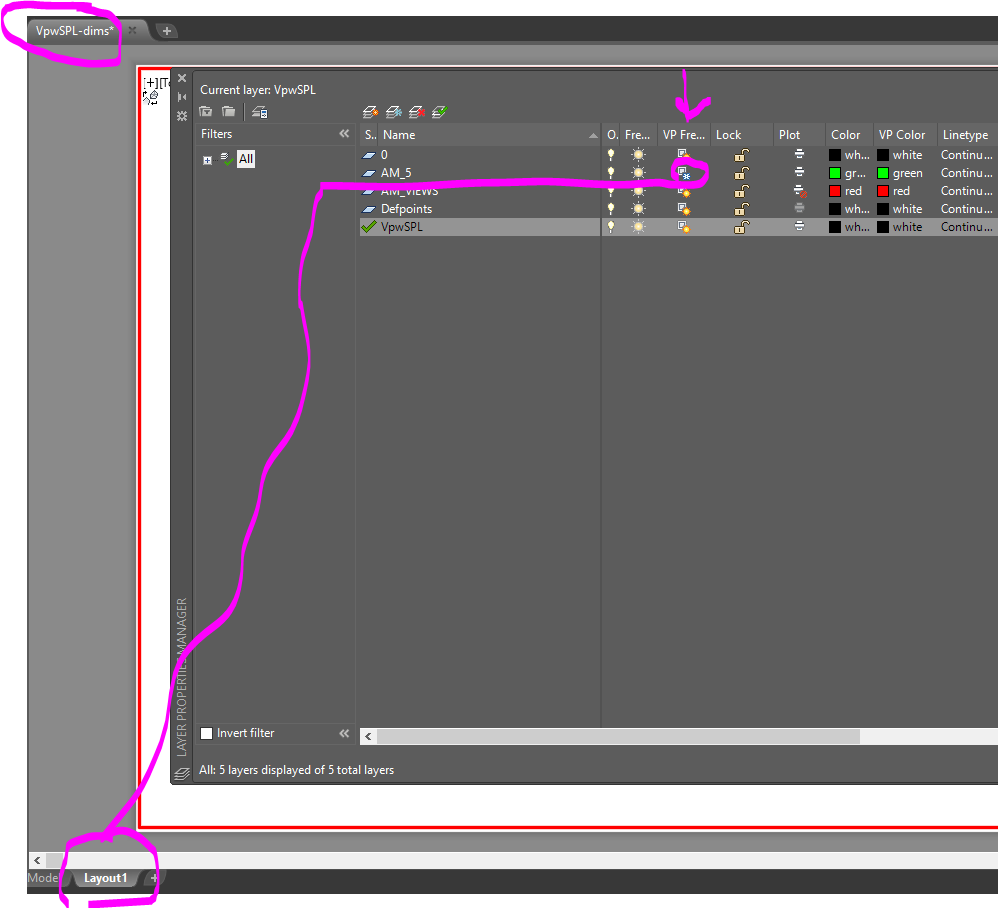Image resolution: width=998 pixels, height=908 pixels.
Task: Create new layer frozen in all viewports
Action: [394, 112]
